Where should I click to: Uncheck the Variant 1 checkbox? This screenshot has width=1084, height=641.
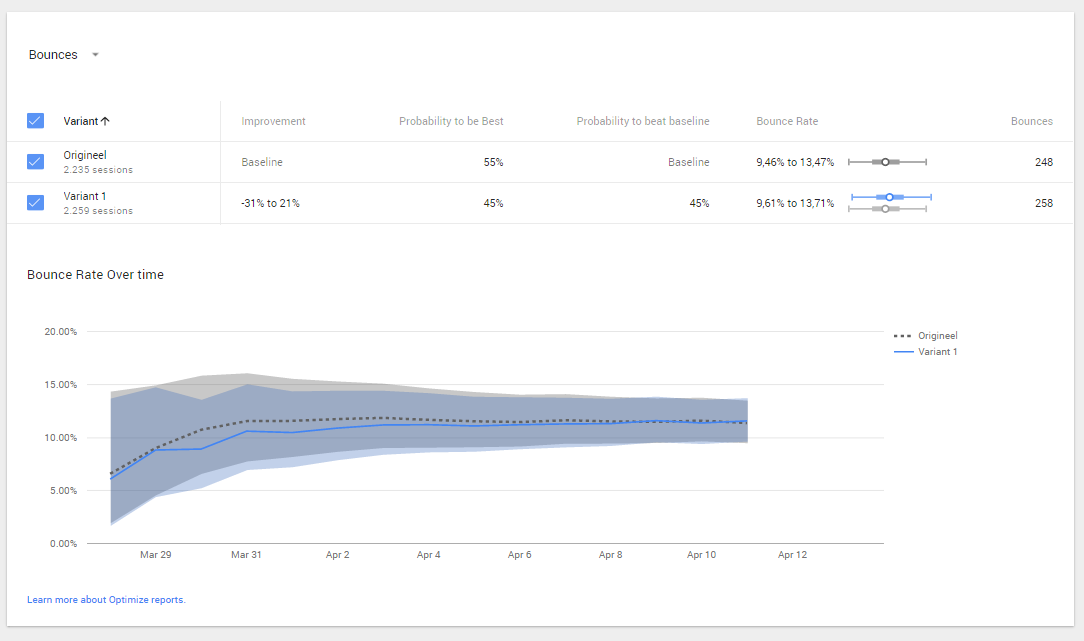coord(35,203)
